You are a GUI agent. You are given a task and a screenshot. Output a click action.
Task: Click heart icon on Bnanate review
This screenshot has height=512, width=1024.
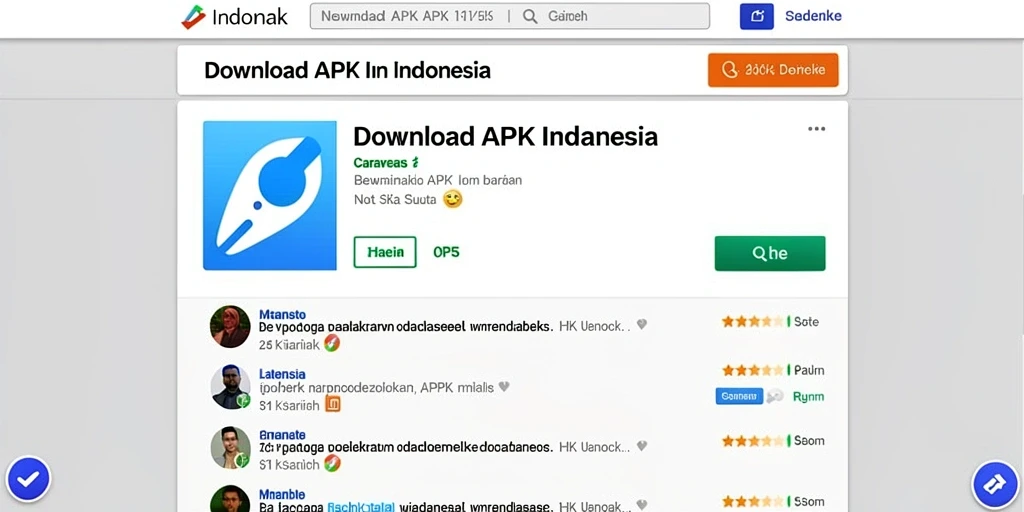[x=642, y=446]
